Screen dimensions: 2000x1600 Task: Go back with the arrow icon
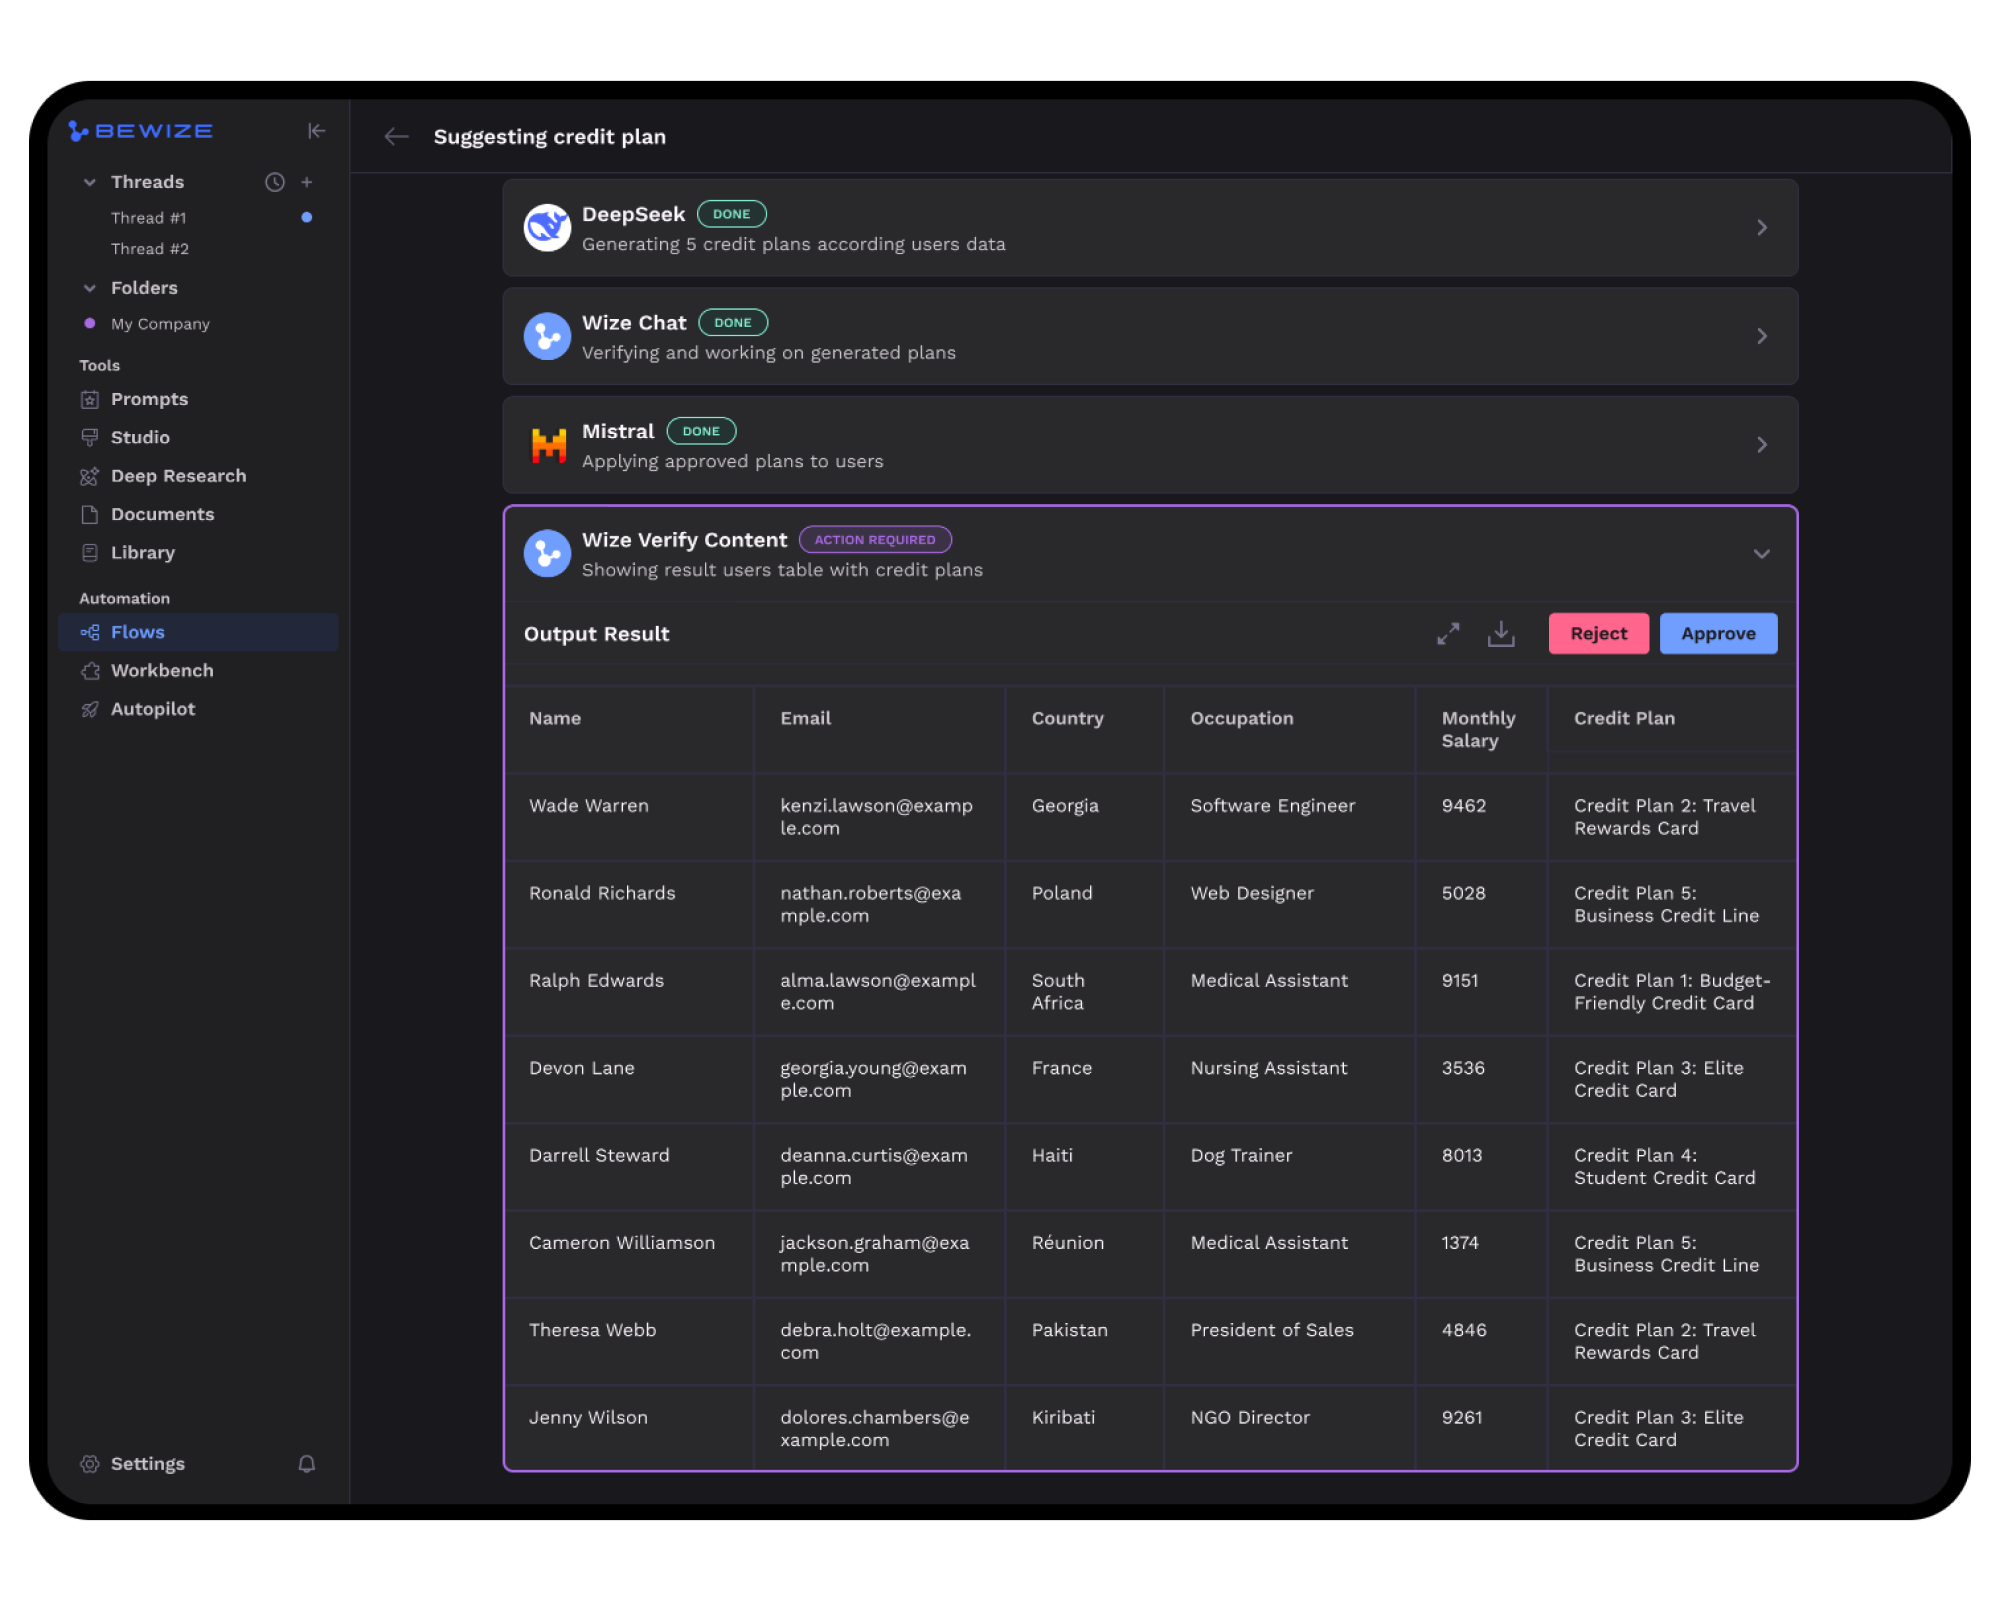396,137
